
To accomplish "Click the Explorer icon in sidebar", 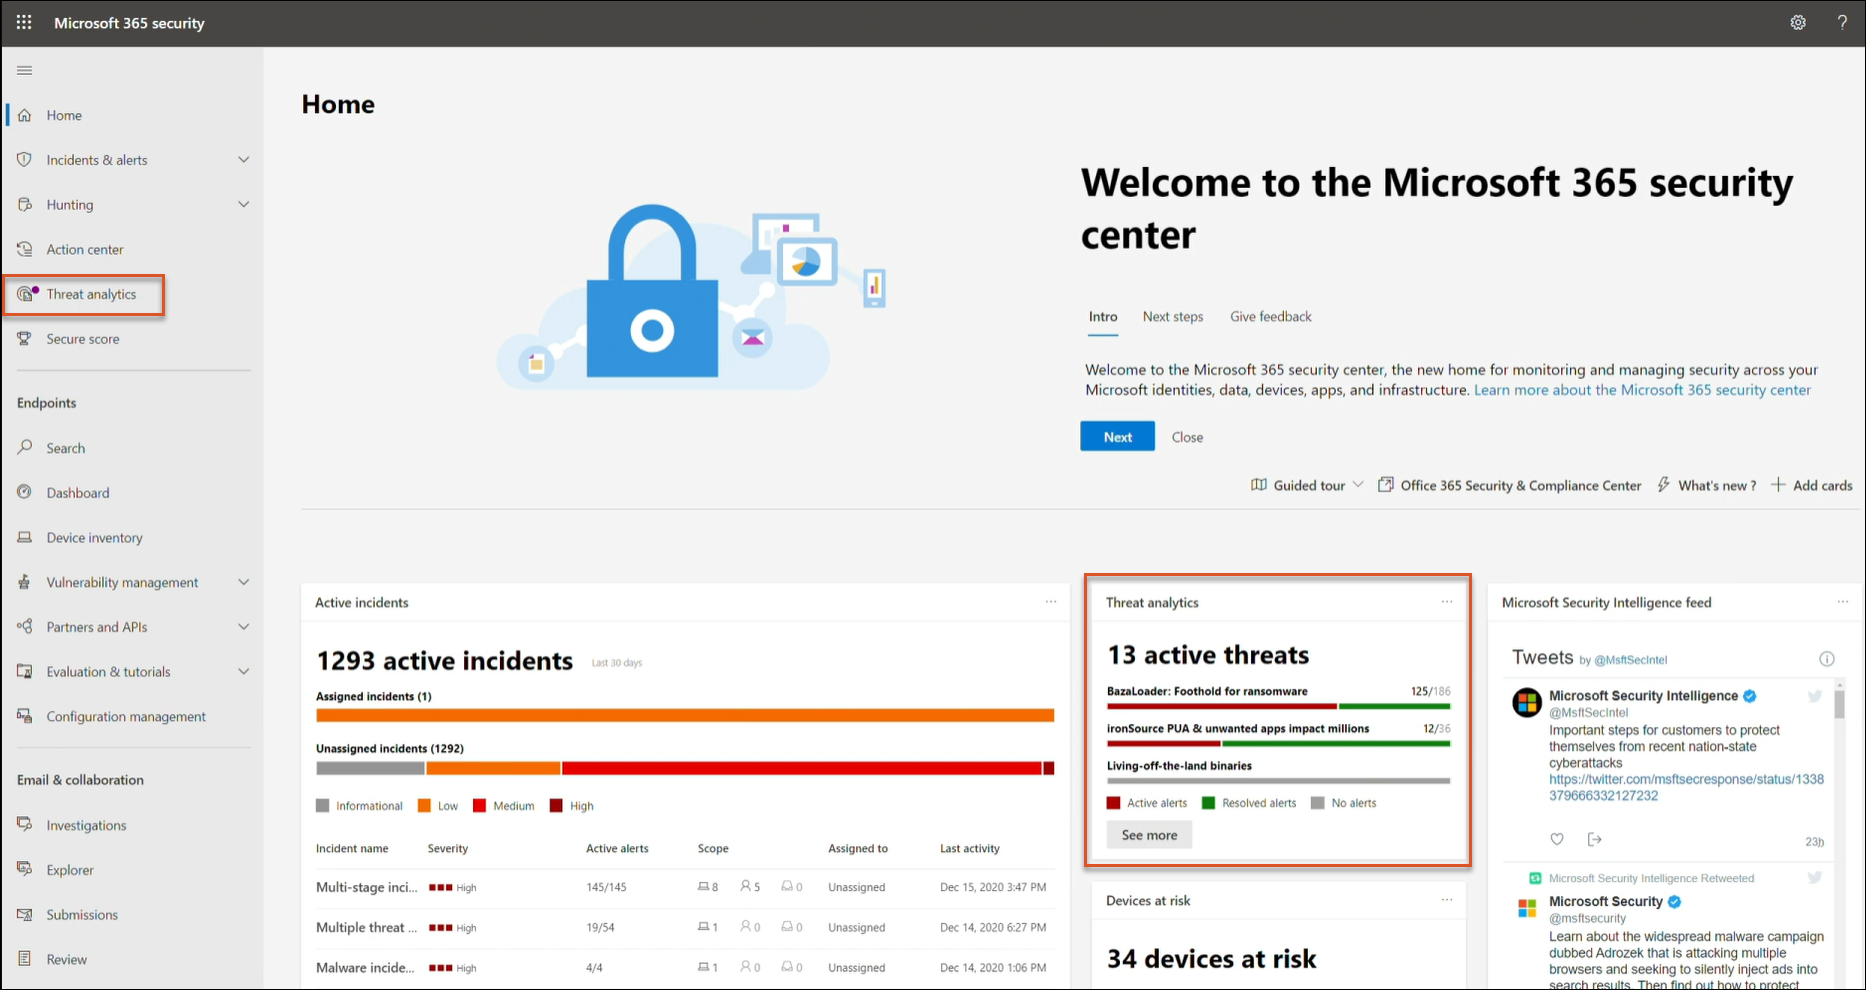I will click(25, 869).
